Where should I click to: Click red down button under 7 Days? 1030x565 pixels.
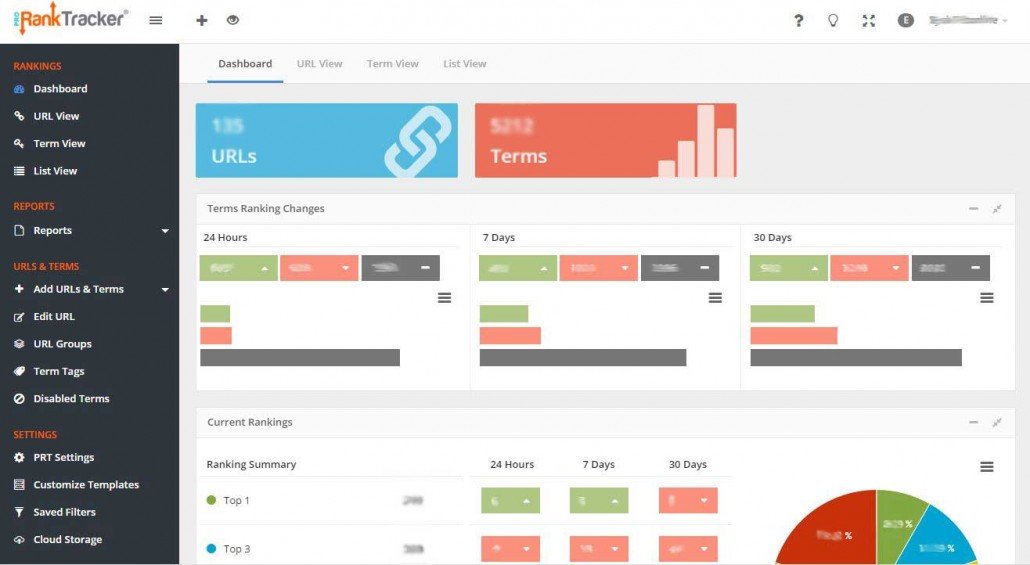tap(598, 268)
